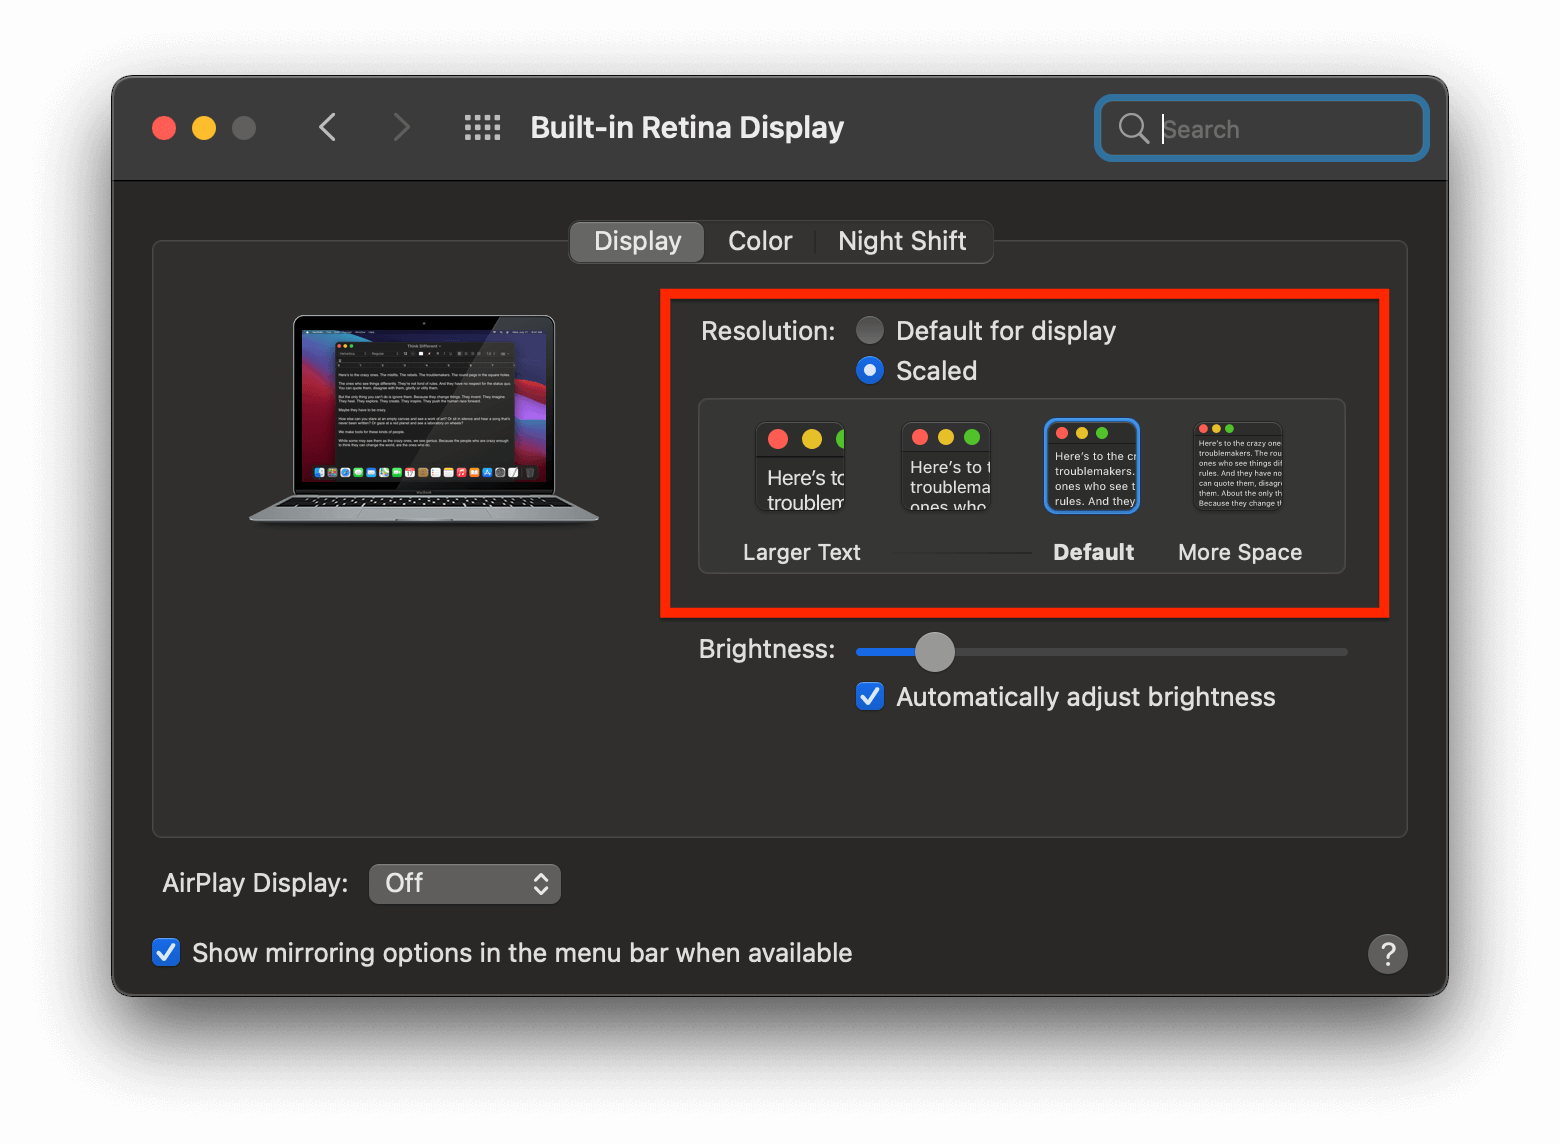Select the More Space resolution thumbnail
This screenshot has width=1560, height=1144.
(x=1238, y=466)
